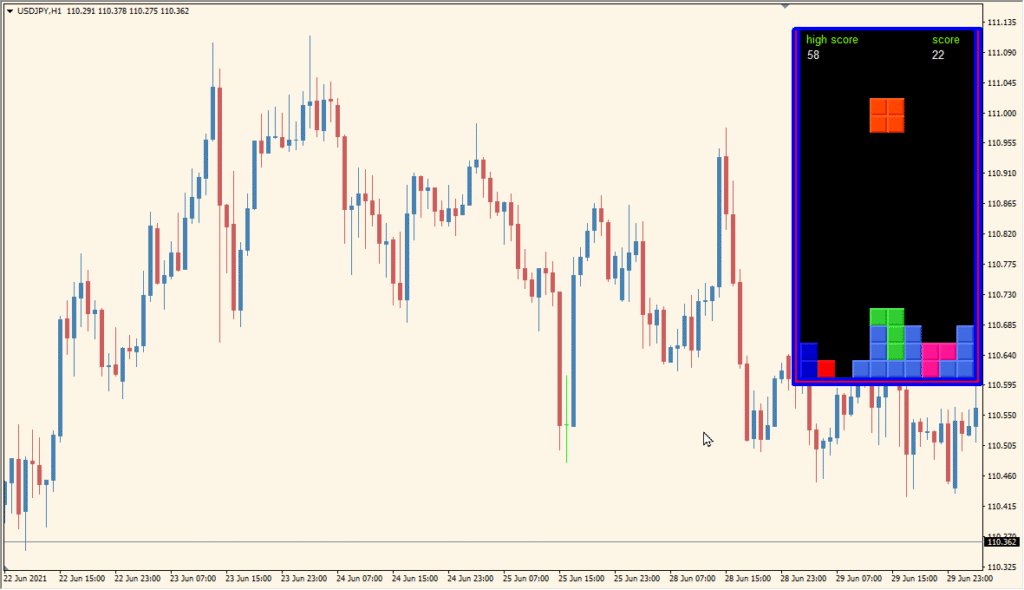The width and height of the screenshot is (1024, 590).
Task: Click the score value 22
Action: click(938, 56)
